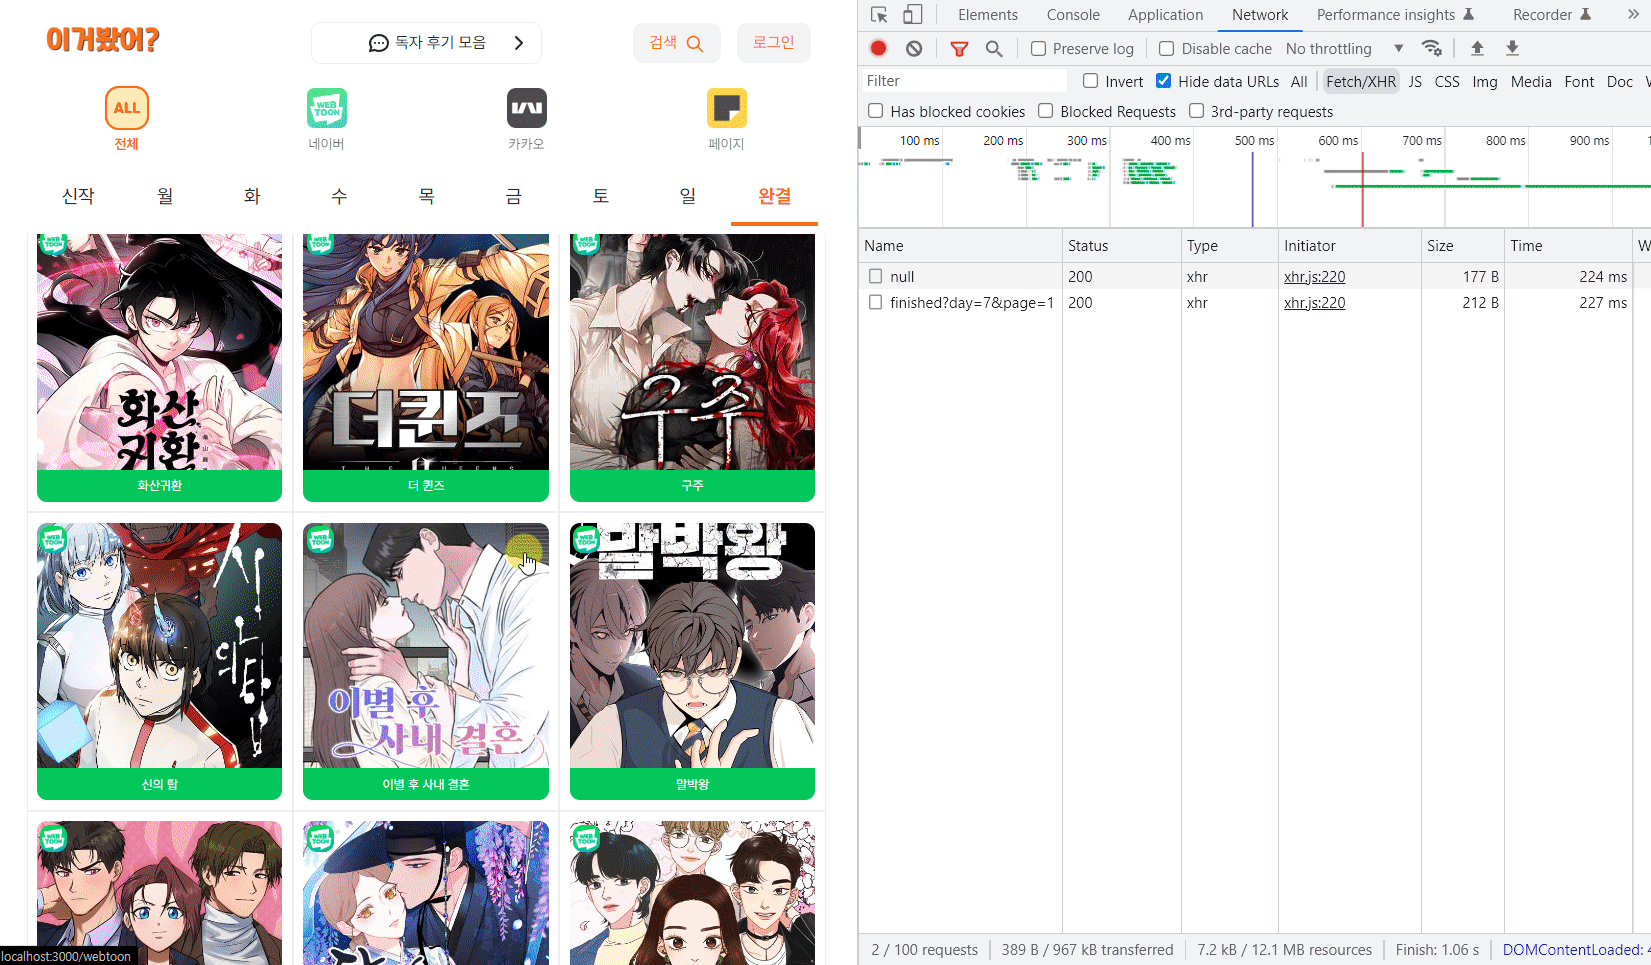Toggle the device toolbar icon
1651x965 pixels.
(913, 15)
